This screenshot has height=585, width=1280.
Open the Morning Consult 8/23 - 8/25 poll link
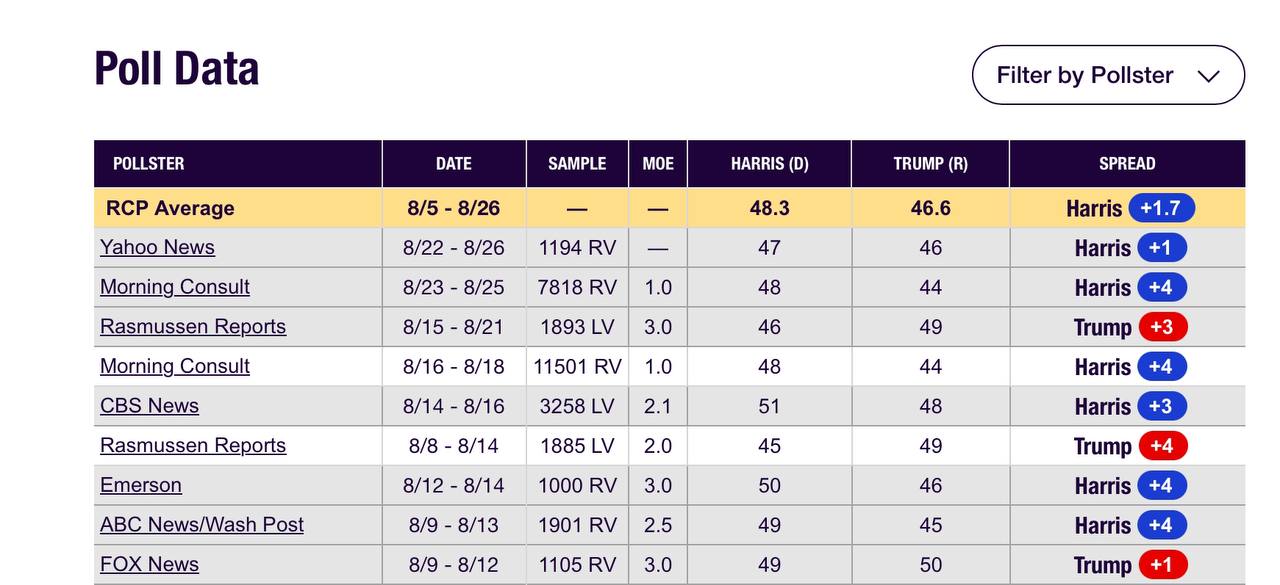point(175,287)
